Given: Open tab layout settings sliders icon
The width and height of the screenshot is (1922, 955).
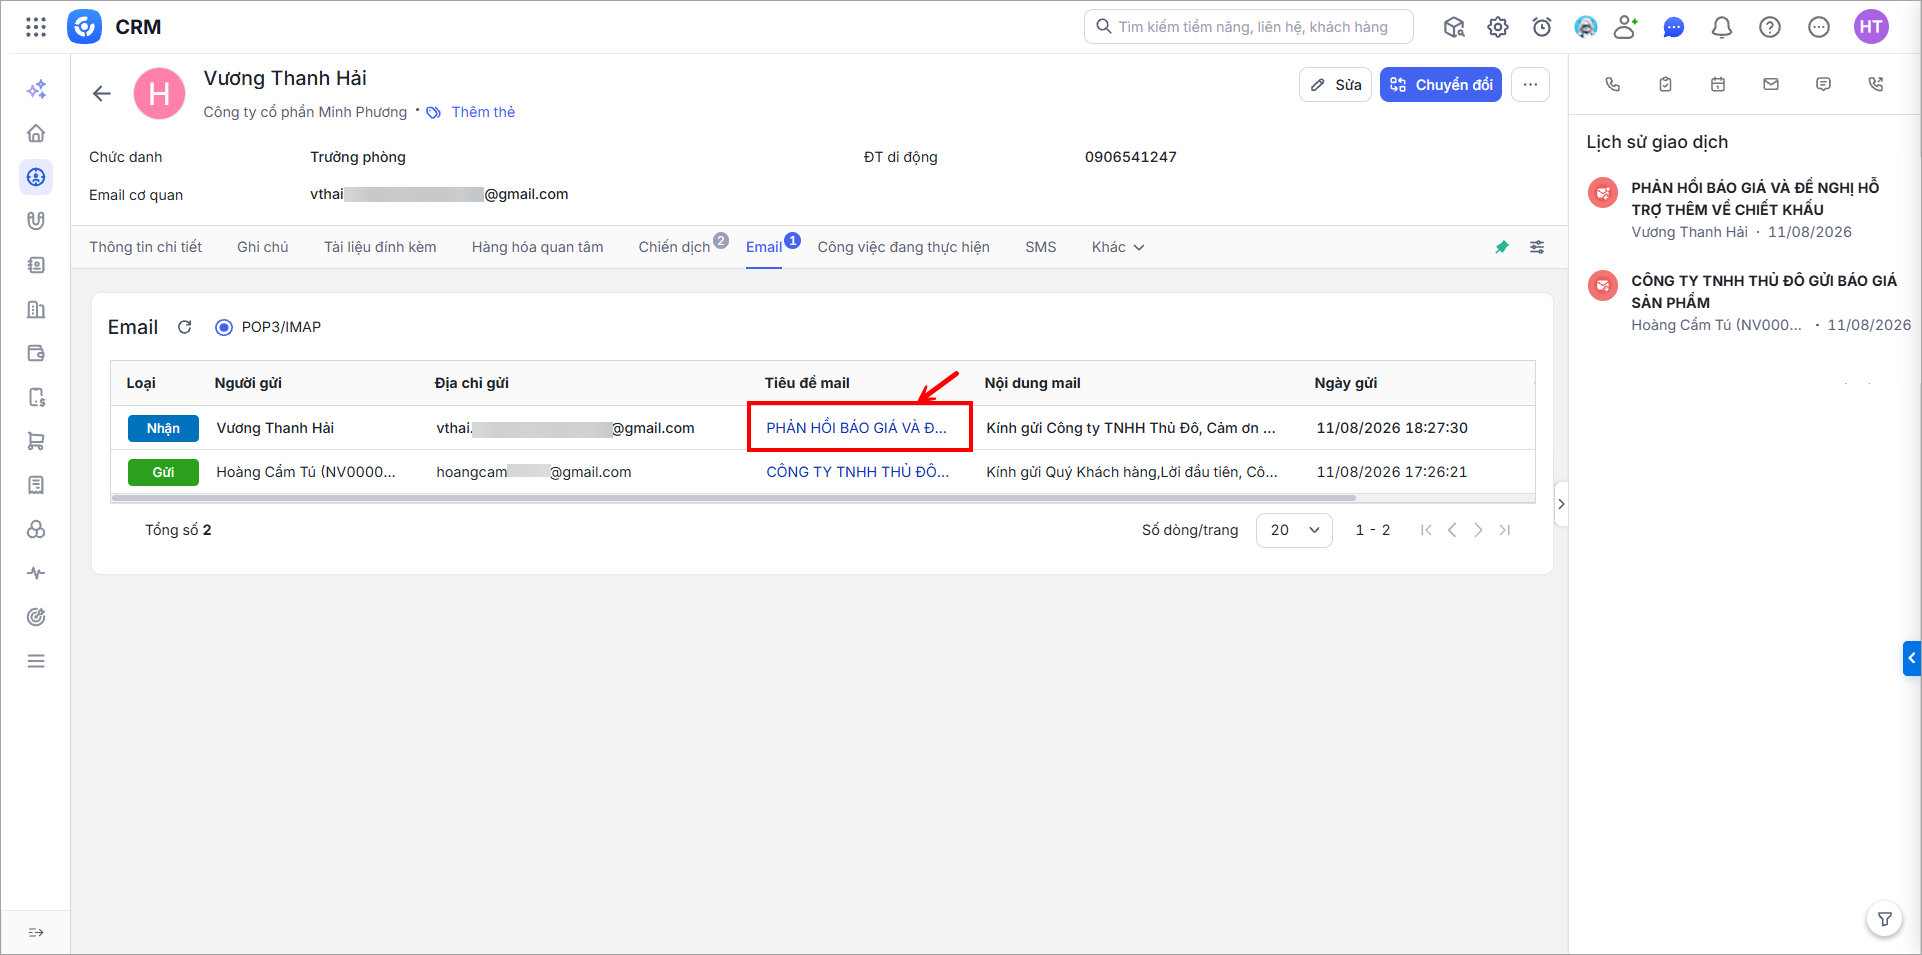Looking at the screenshot, I should (1537, 247).
